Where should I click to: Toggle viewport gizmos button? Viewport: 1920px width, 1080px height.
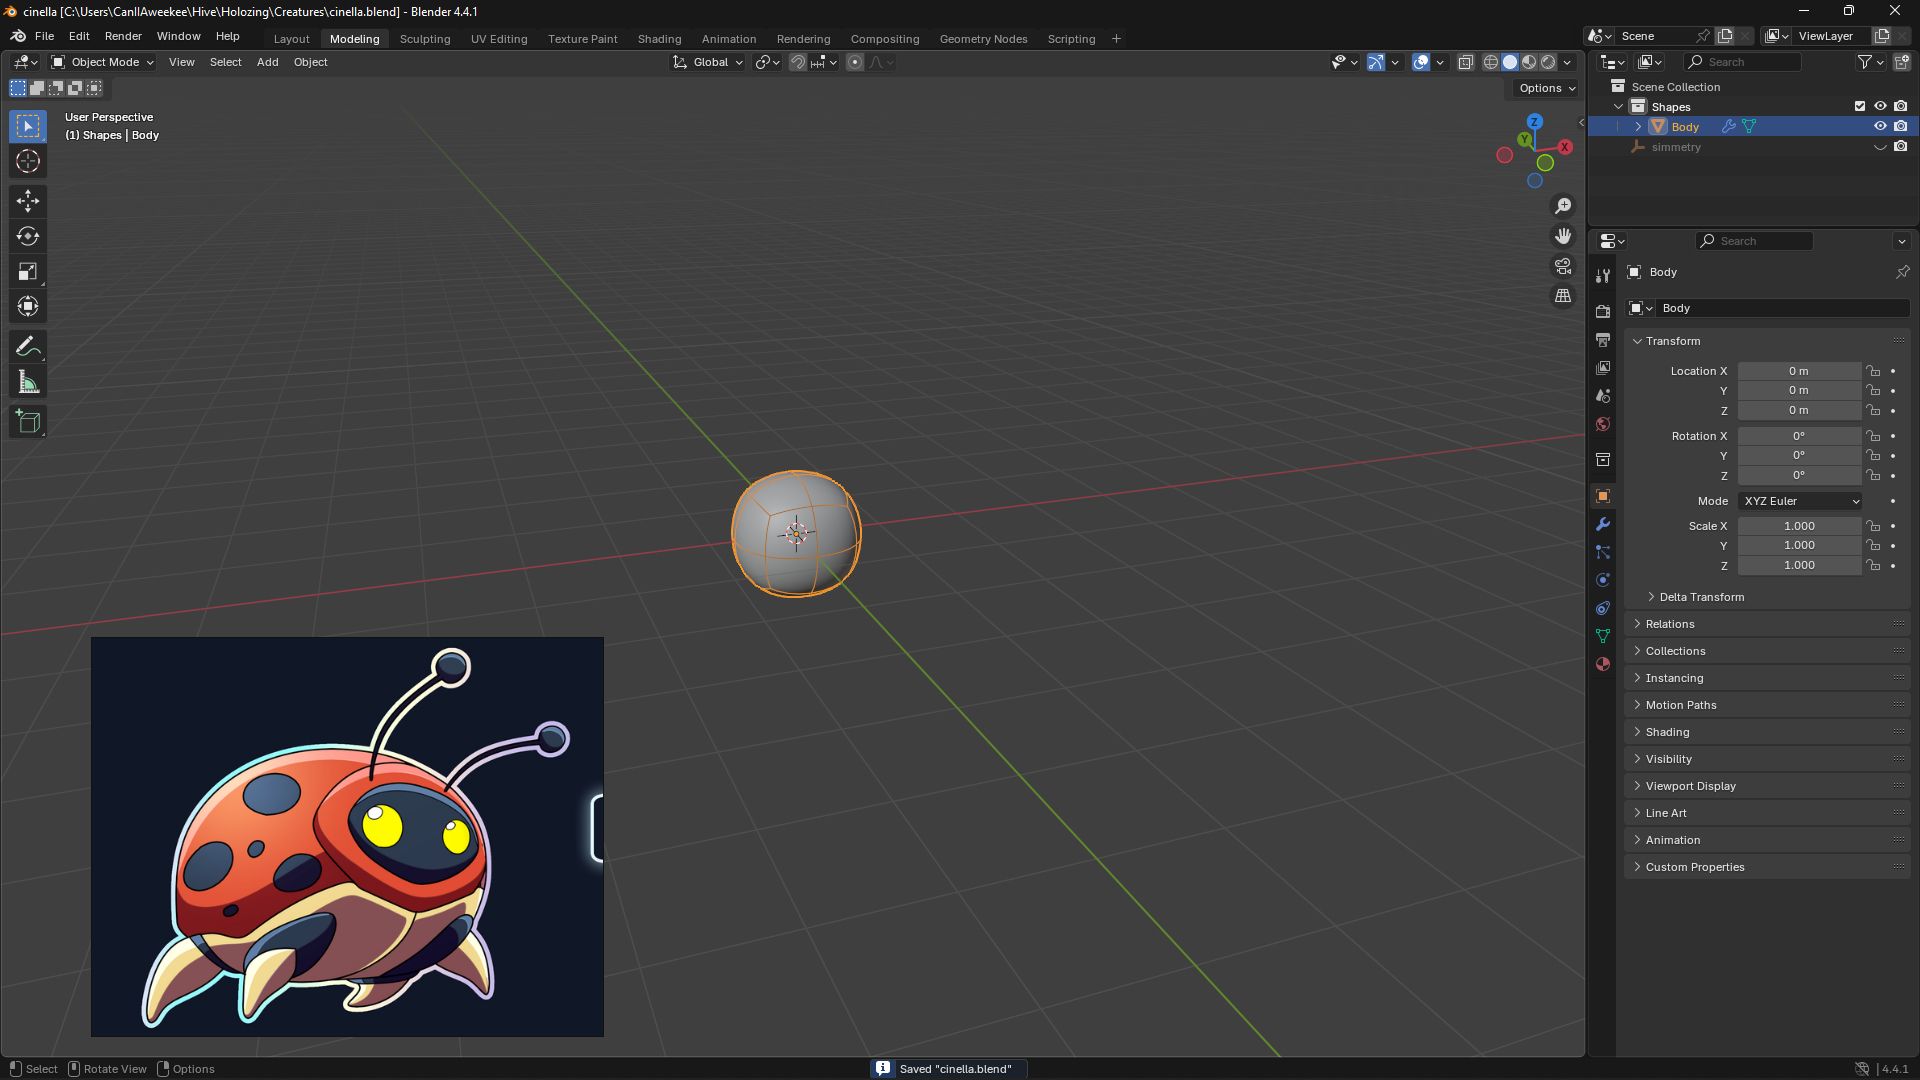1376,62
